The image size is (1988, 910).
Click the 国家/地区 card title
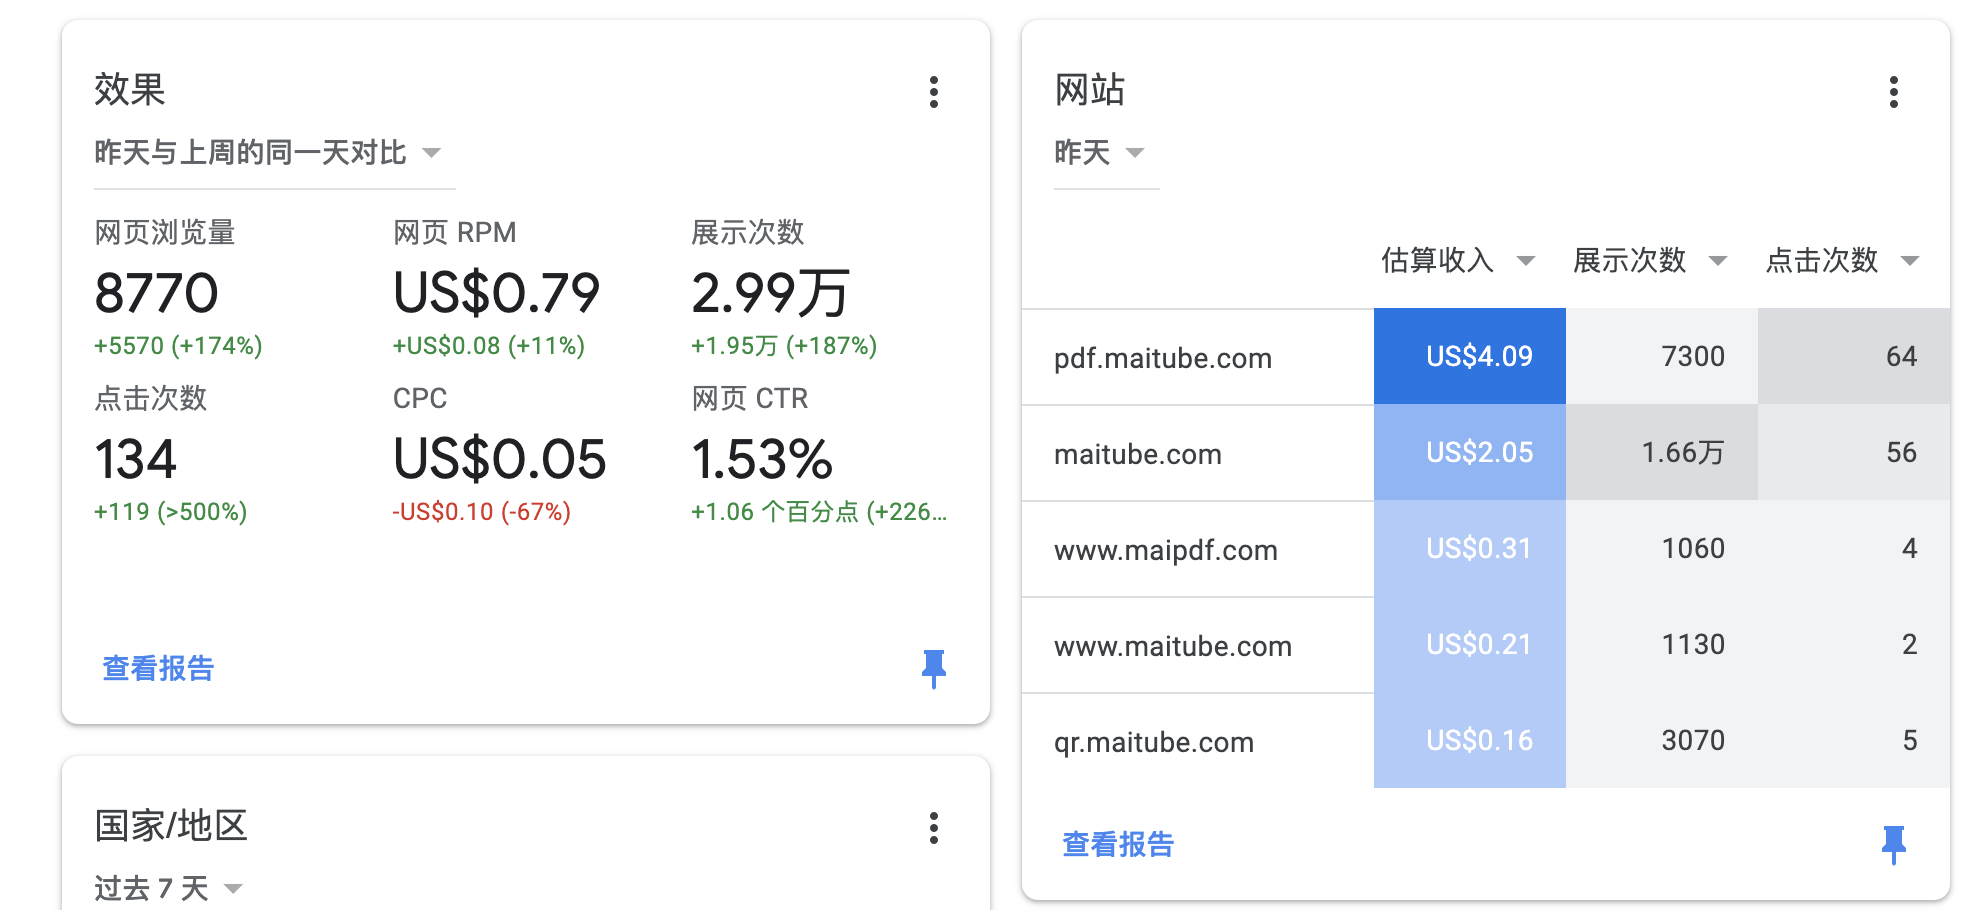[171, 826]
